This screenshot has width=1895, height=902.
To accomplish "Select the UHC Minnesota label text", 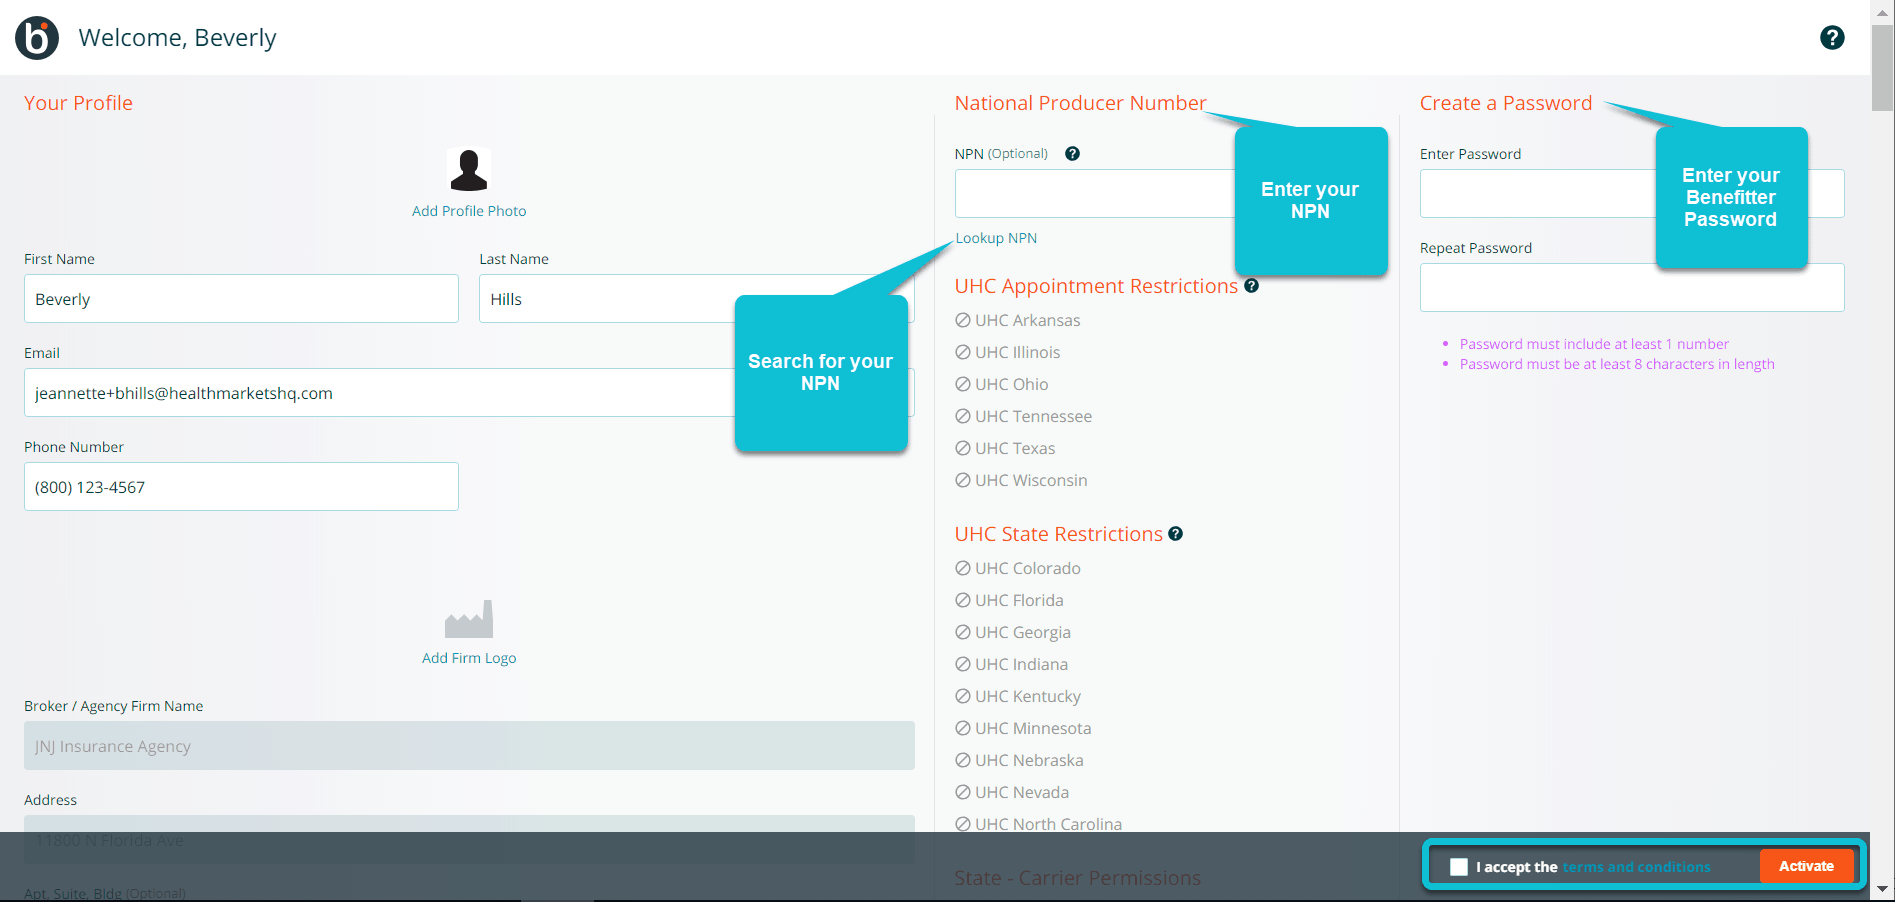I will point(1033,728).
